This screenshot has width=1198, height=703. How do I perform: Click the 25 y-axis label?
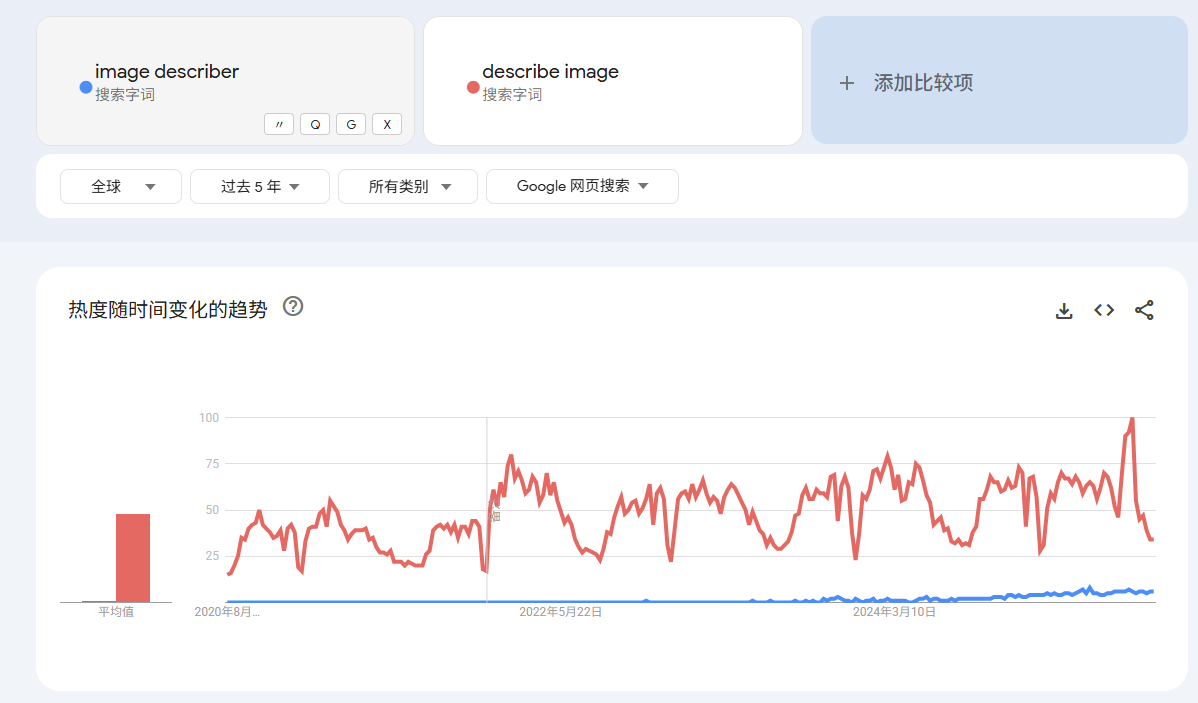212,556
